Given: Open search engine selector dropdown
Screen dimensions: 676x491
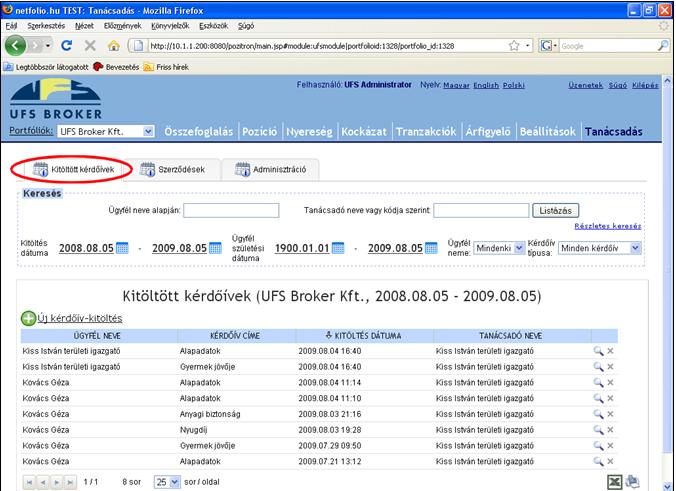Looking at the screenshot, I should coord(548,46).
